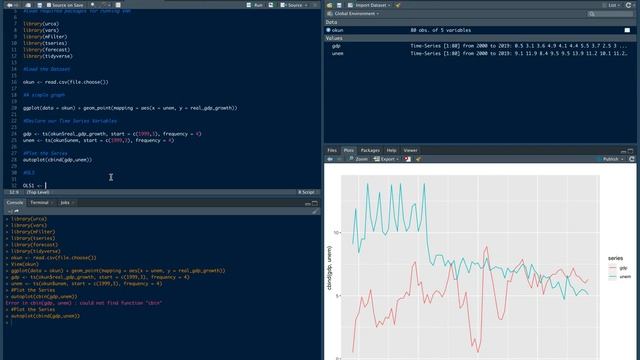
Task: Show document outline icon
Action: pos(315,5)
